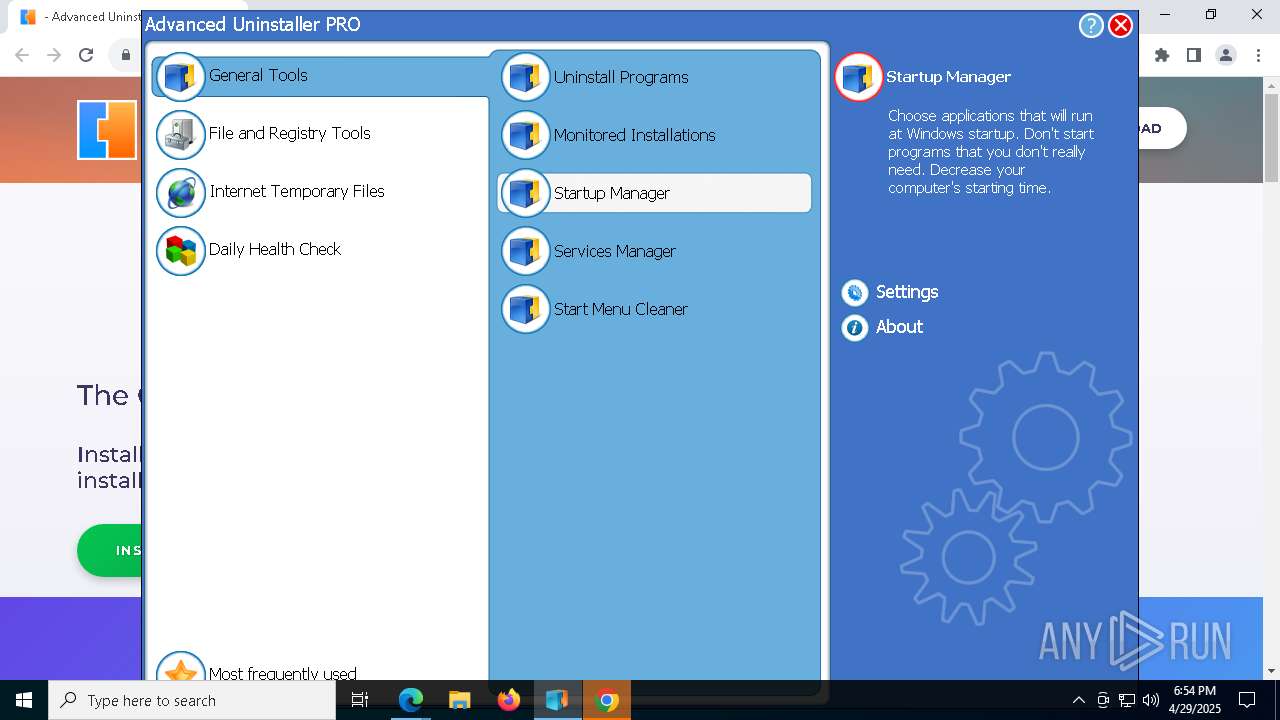Open help with the question mark icon
The image size is (1280, 720).
(x=1091, y=26)
